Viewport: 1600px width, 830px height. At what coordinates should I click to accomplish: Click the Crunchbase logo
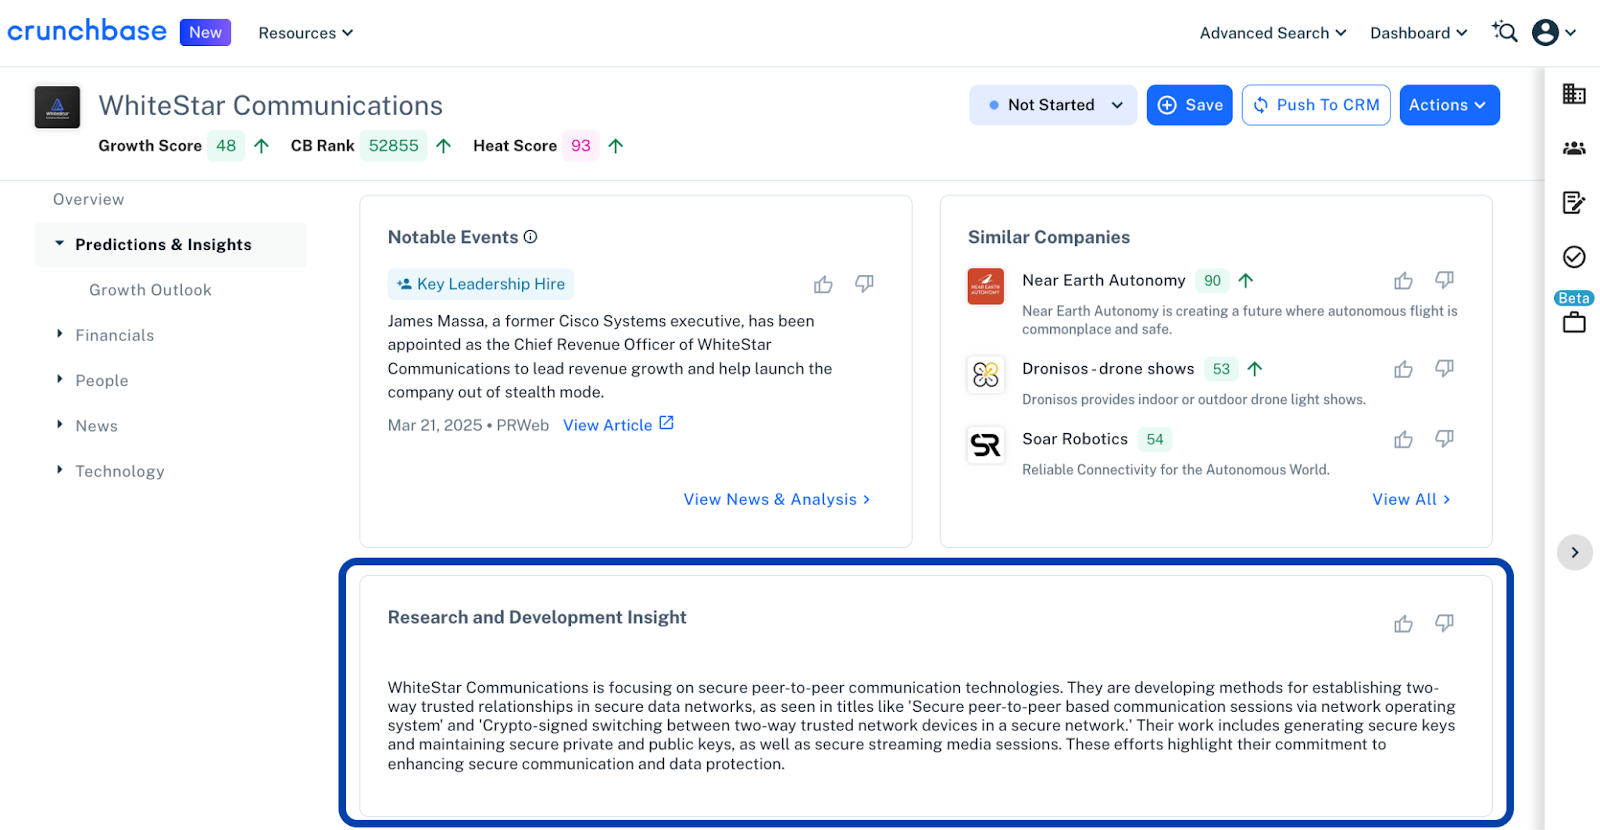pos(87,31)
